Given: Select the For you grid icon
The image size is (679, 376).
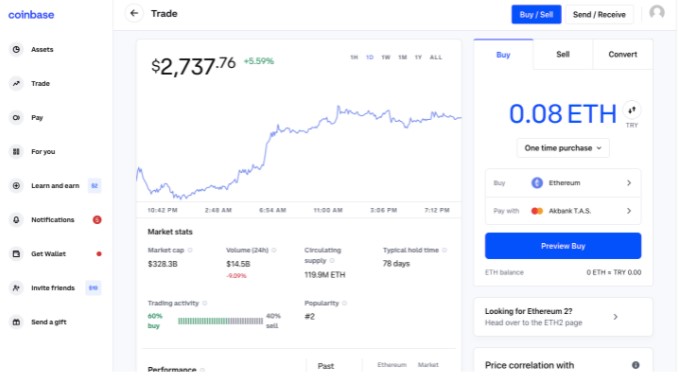Looking at the screenshot, I should coord(16,152).
